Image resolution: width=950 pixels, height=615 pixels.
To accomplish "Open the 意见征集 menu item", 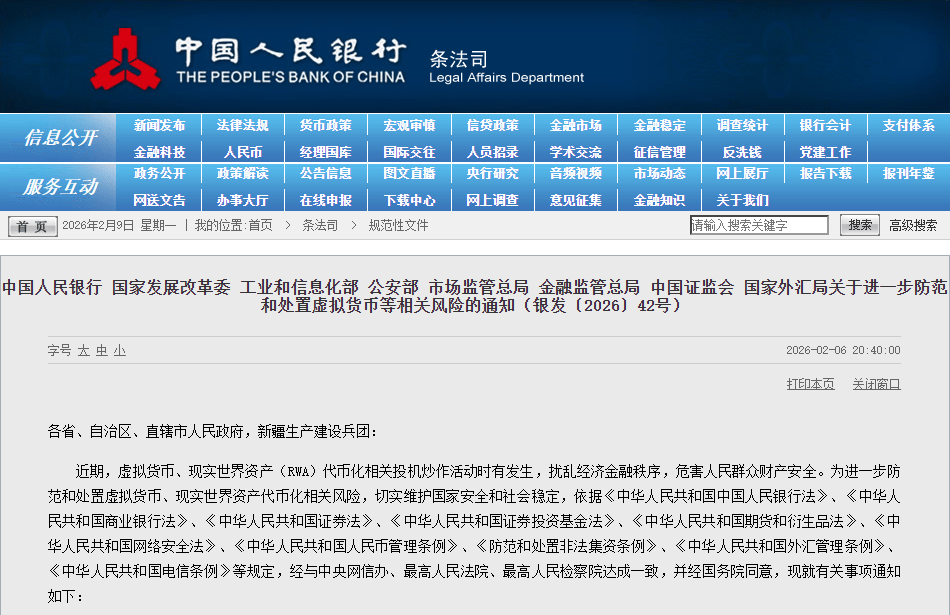I will [x=576, y=200].
